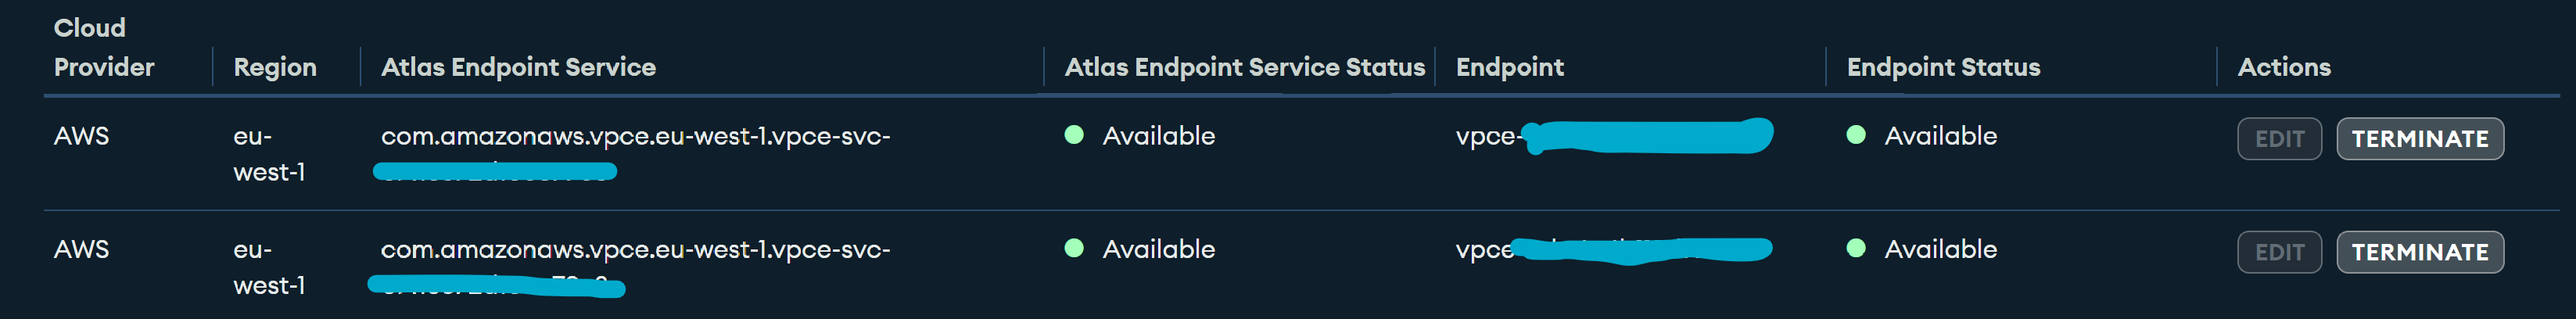Select the Atlas Endpoint Service Status header
The image size is (2576, 319).
(1244, 67)
